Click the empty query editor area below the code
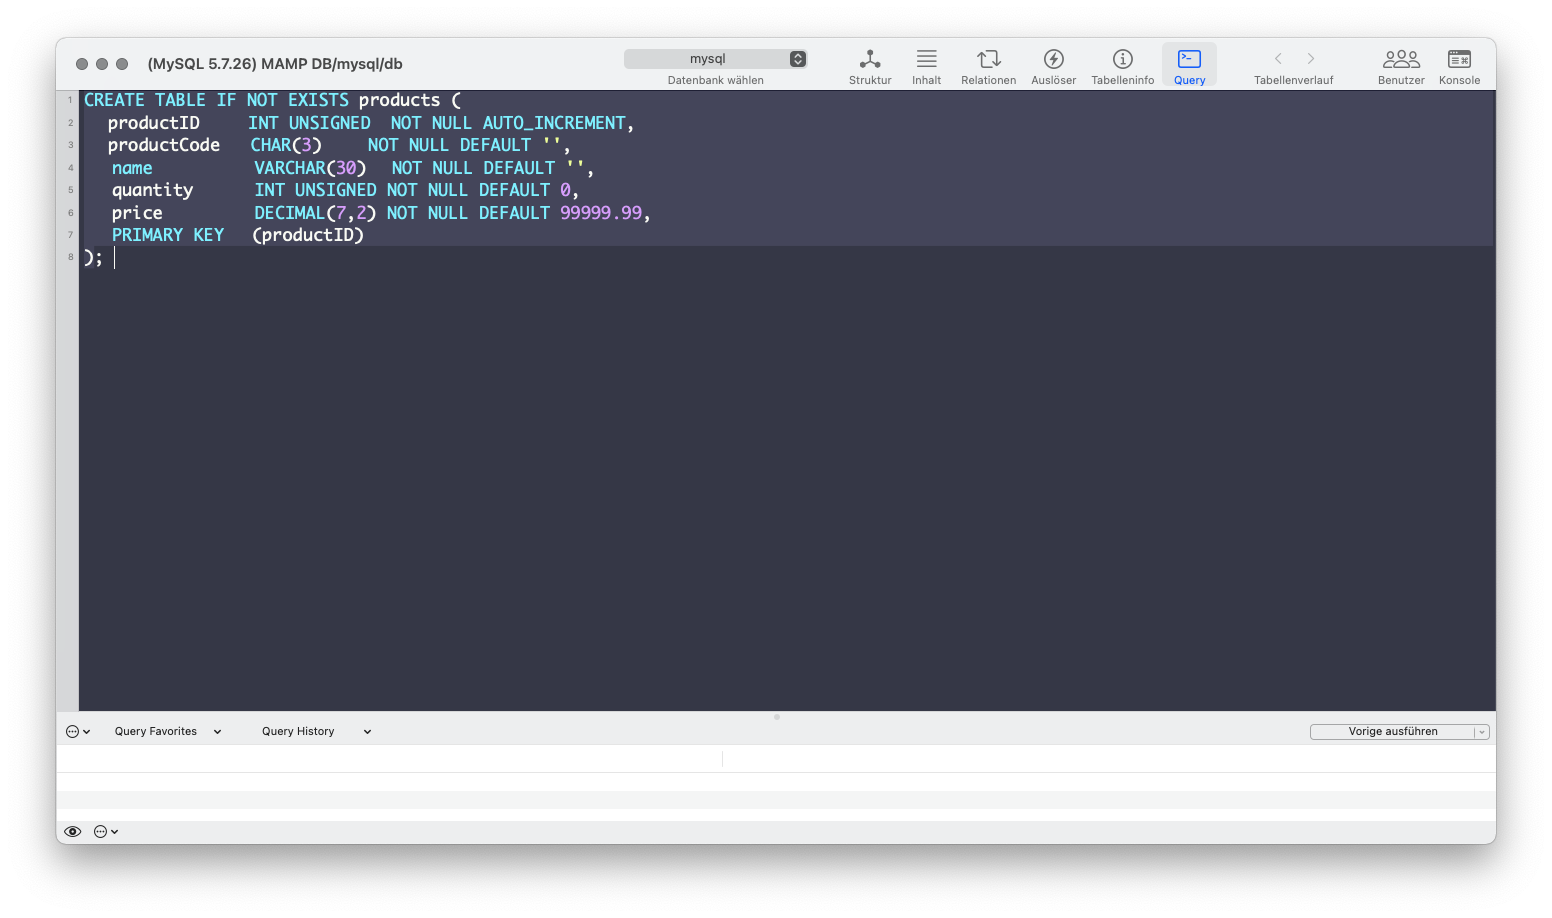 click(786, 490)
